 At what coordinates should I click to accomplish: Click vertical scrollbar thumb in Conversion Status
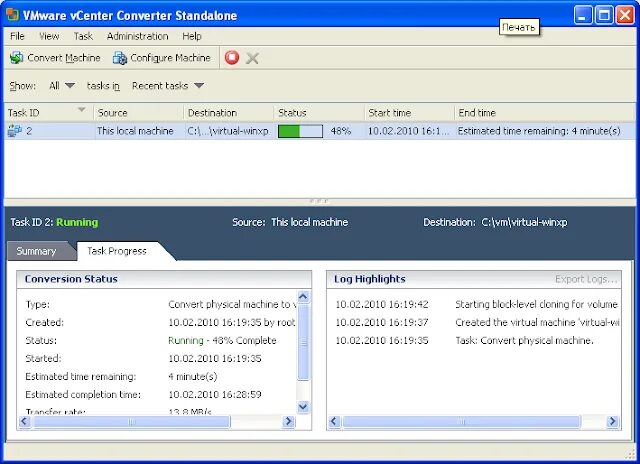click(x=303, y=342)
